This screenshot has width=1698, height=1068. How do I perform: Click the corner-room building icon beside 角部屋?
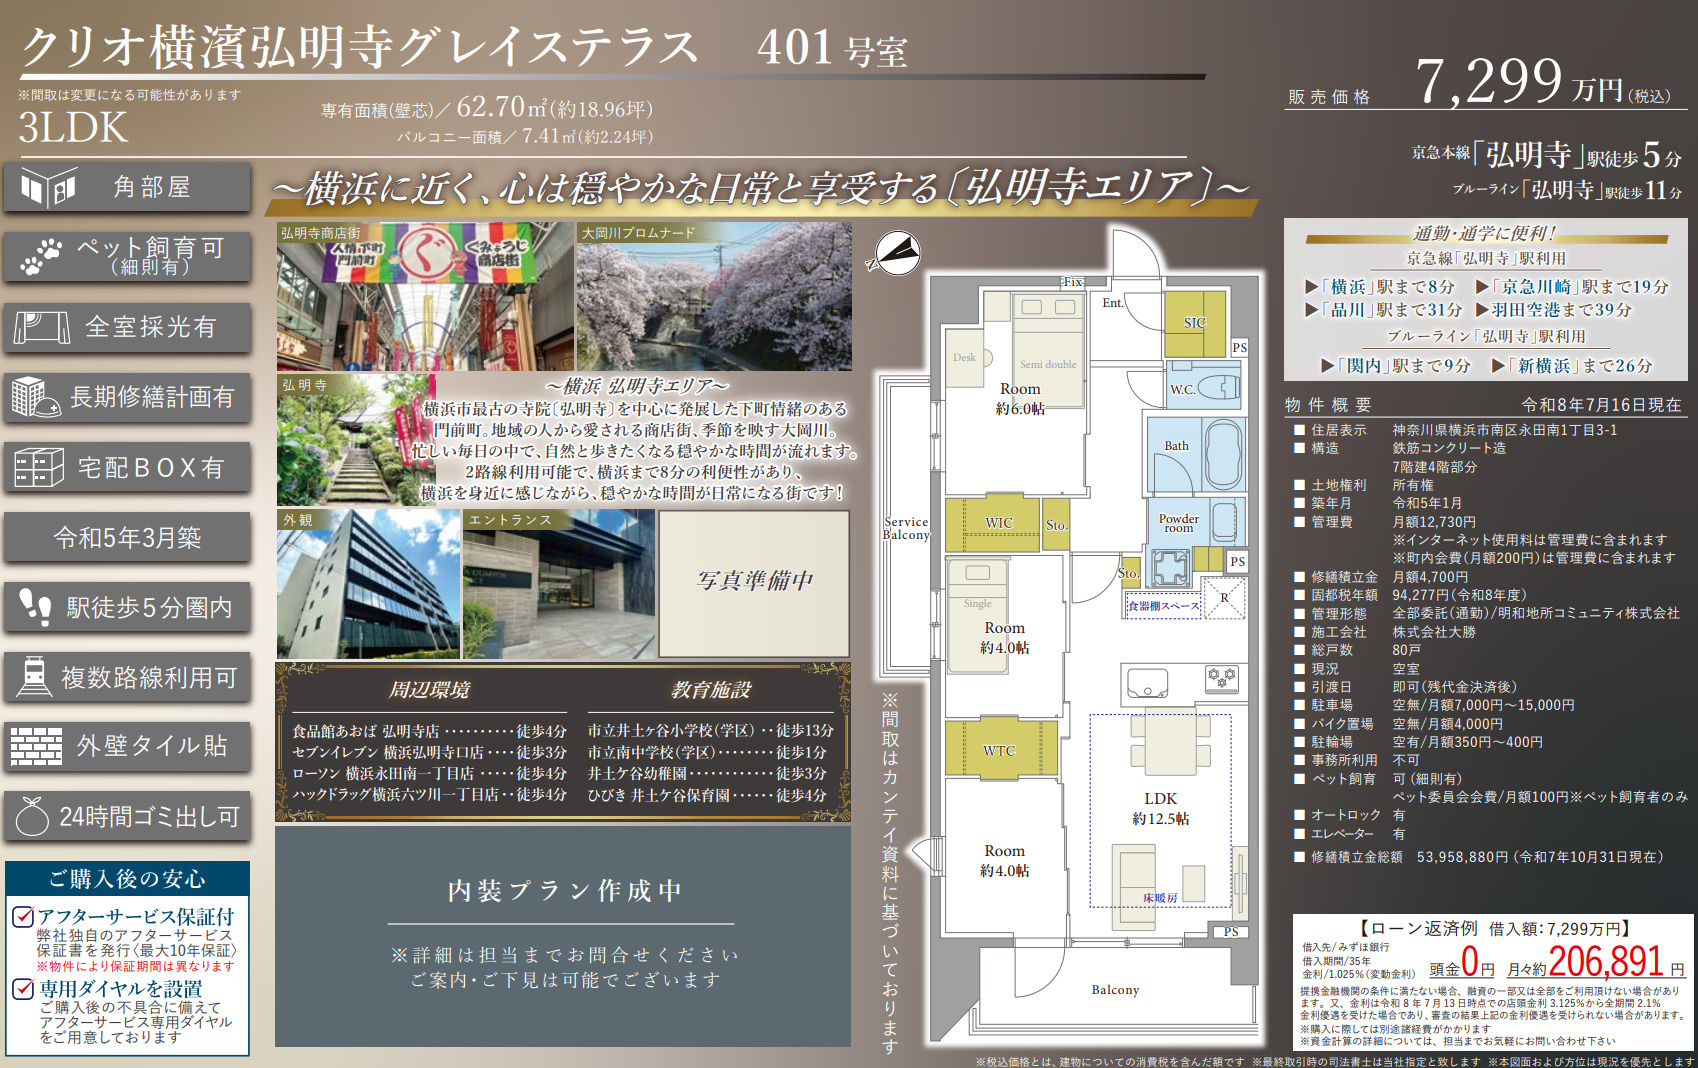pyautogui.click(x=48, y=188)
